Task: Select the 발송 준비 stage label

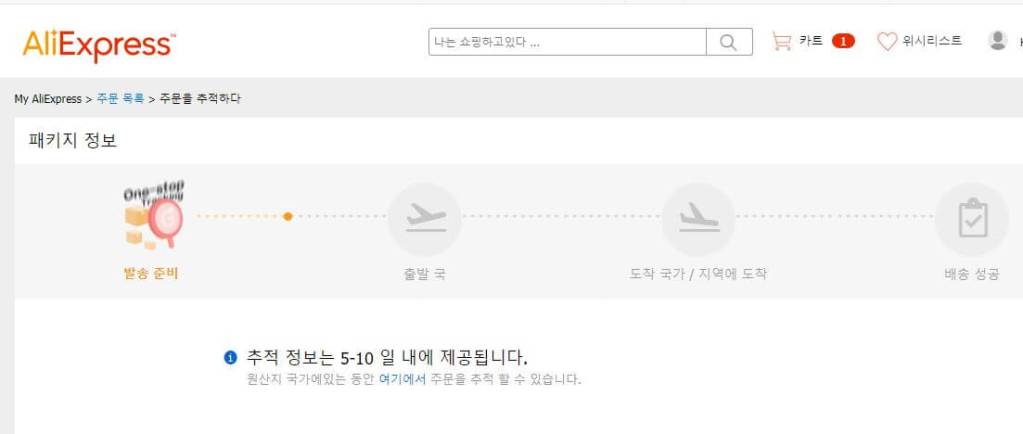Action: pos(151,273)
